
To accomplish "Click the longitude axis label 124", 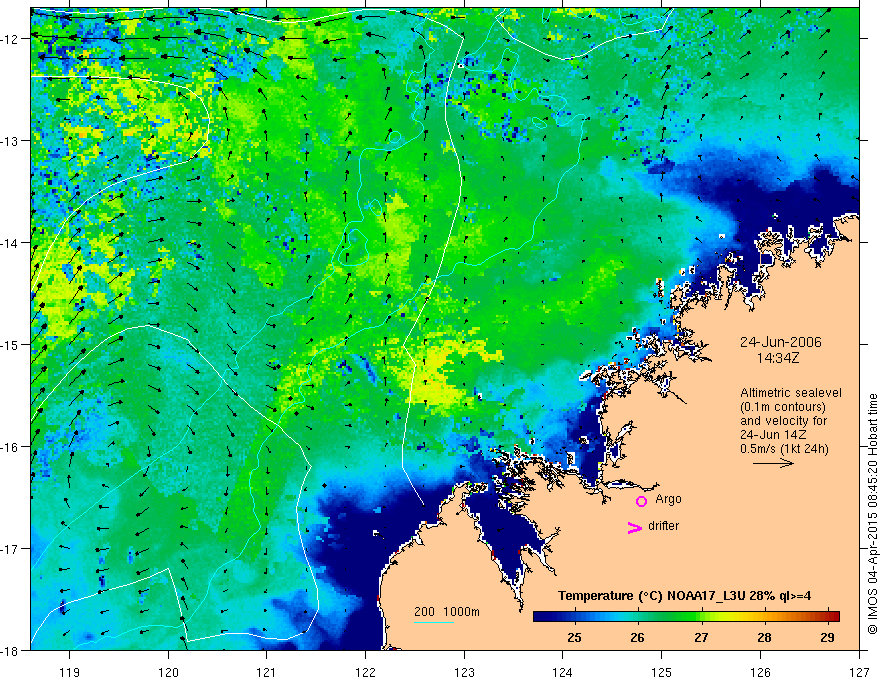I will click(x=563, y=672).
